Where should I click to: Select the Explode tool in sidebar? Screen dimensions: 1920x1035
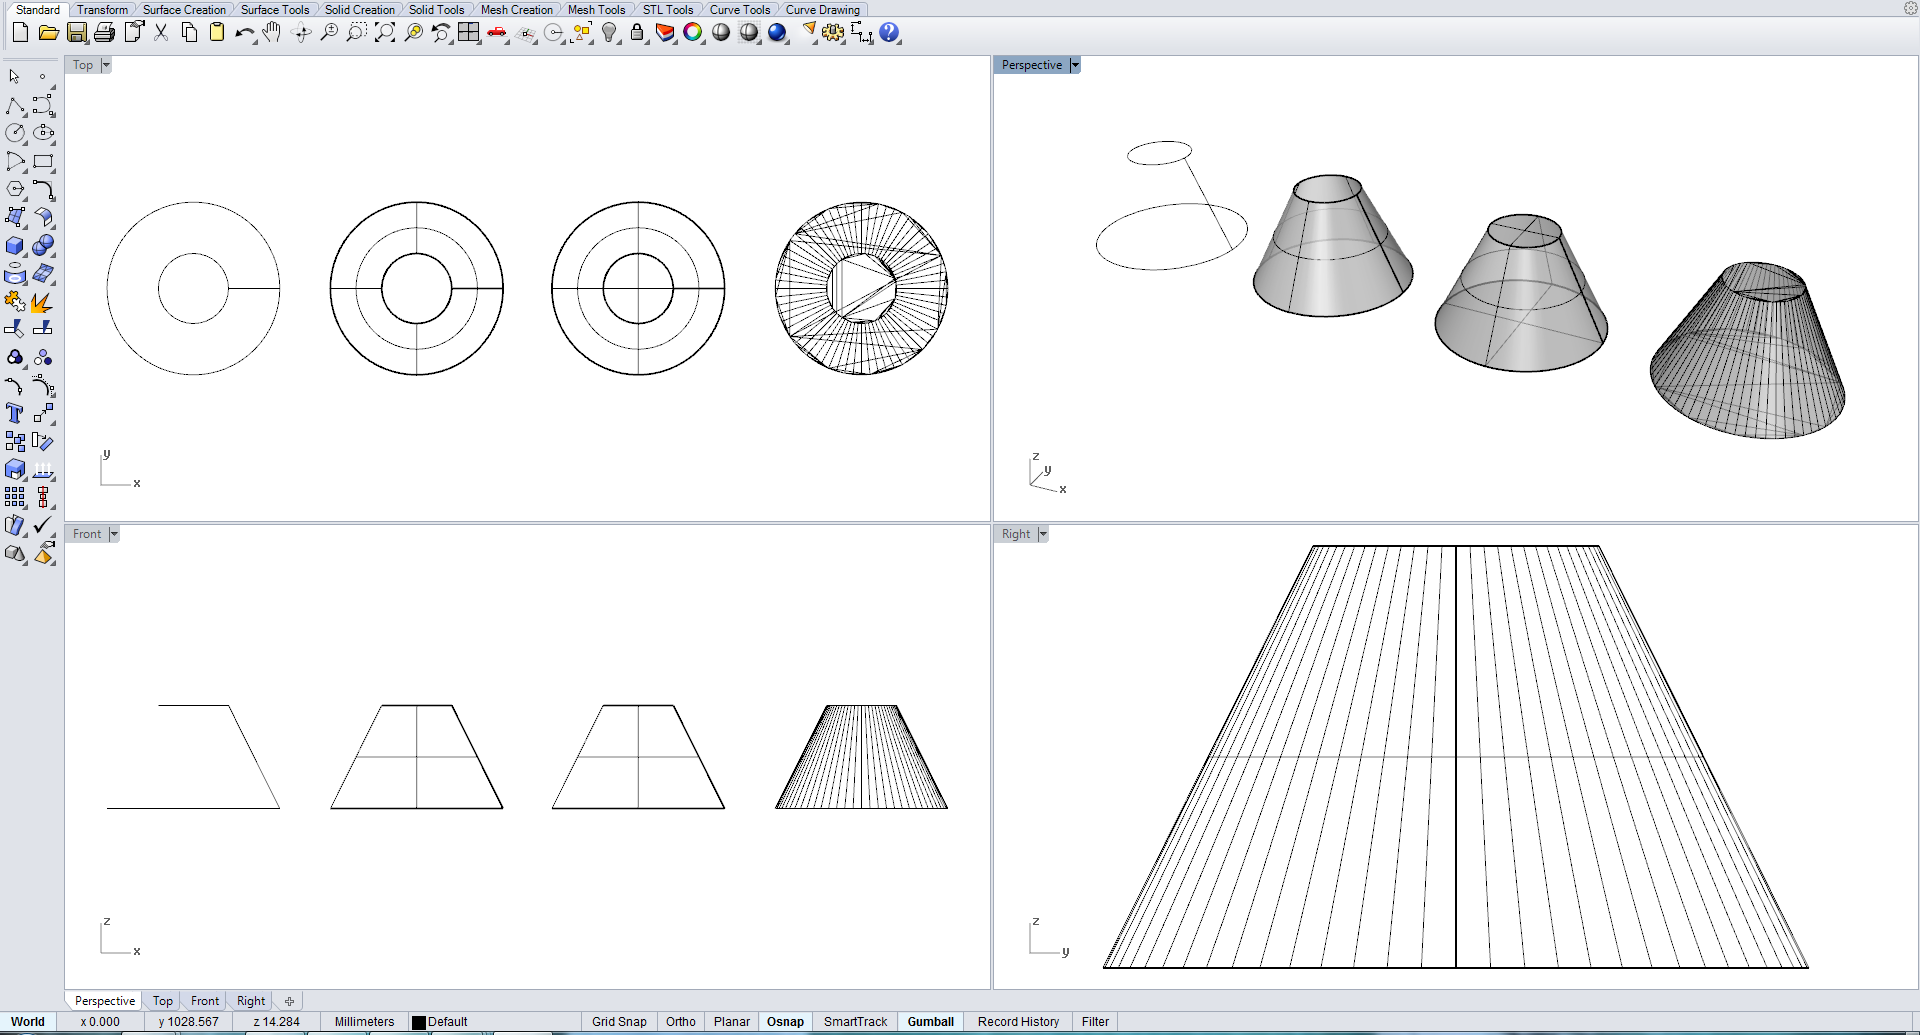42,302
